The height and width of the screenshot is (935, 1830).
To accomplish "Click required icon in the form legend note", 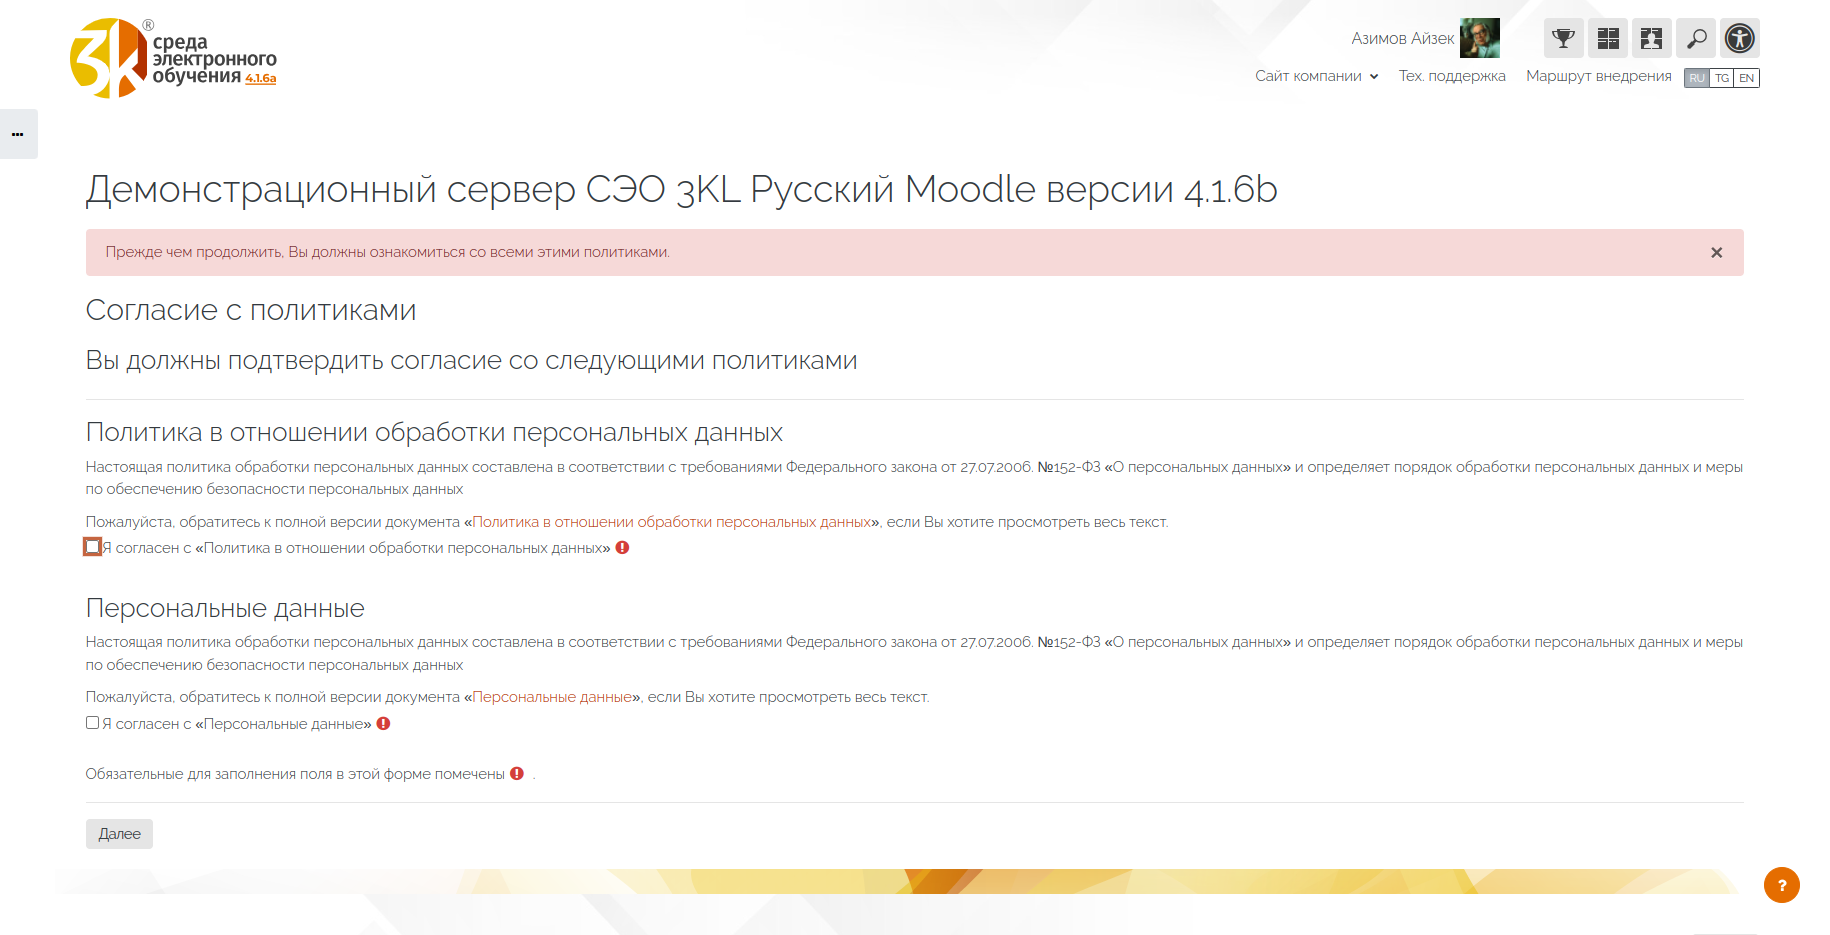I will click(517, 774).
